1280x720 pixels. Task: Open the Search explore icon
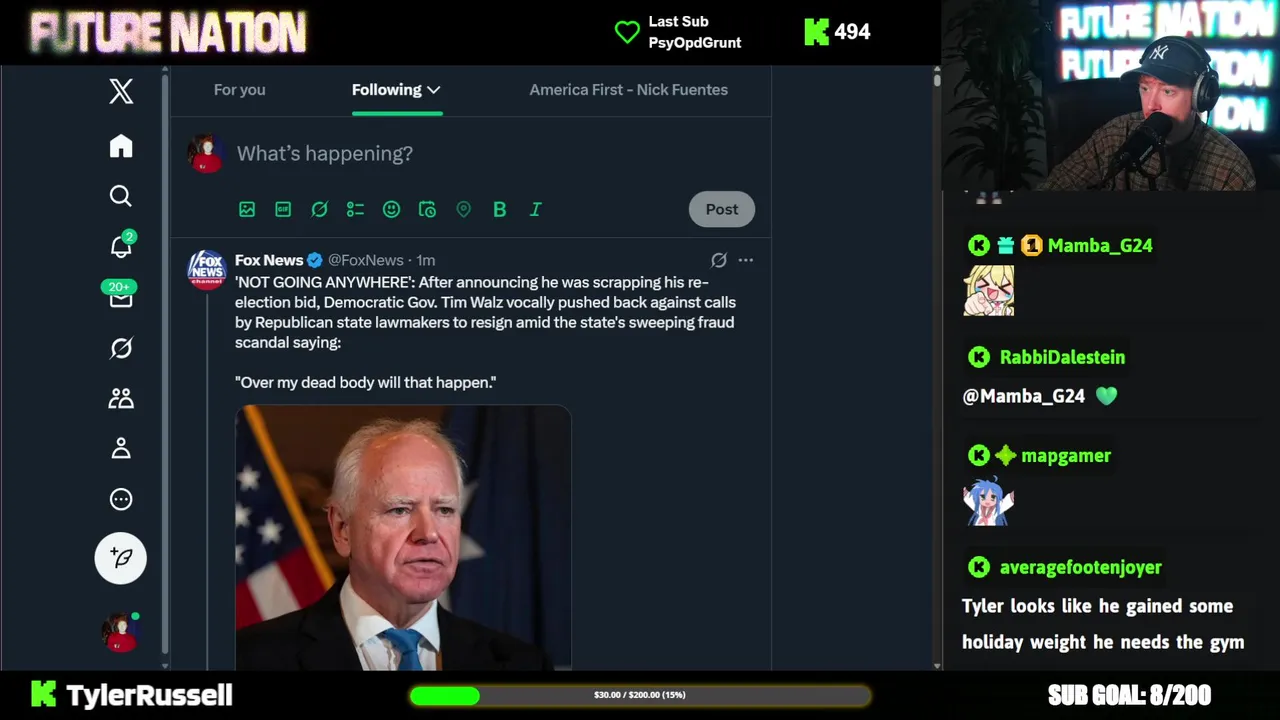pos(121,196)
